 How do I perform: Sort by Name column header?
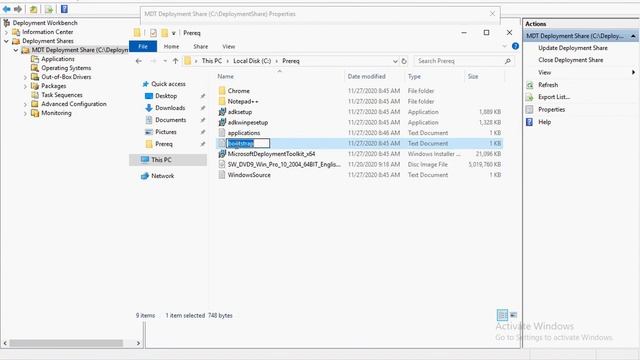click(x=225, y=76)
